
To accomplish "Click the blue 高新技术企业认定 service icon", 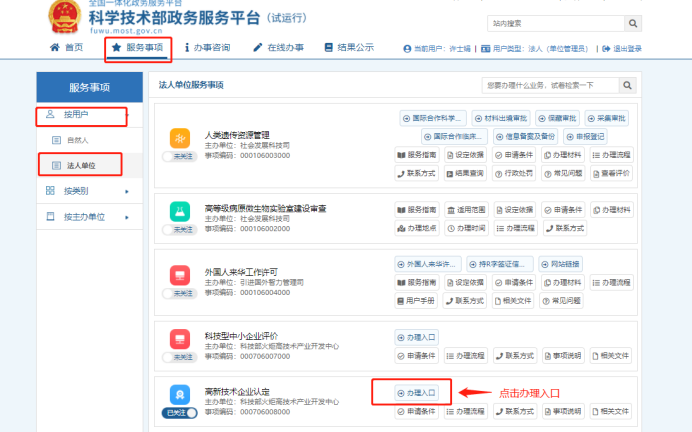I will pos(180,393).
